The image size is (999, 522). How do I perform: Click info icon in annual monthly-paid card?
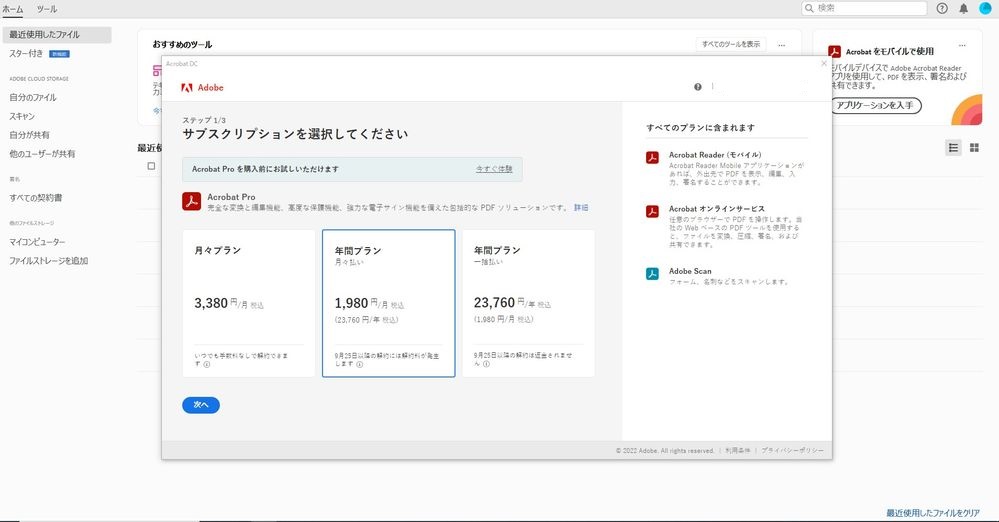pos(359,365)
